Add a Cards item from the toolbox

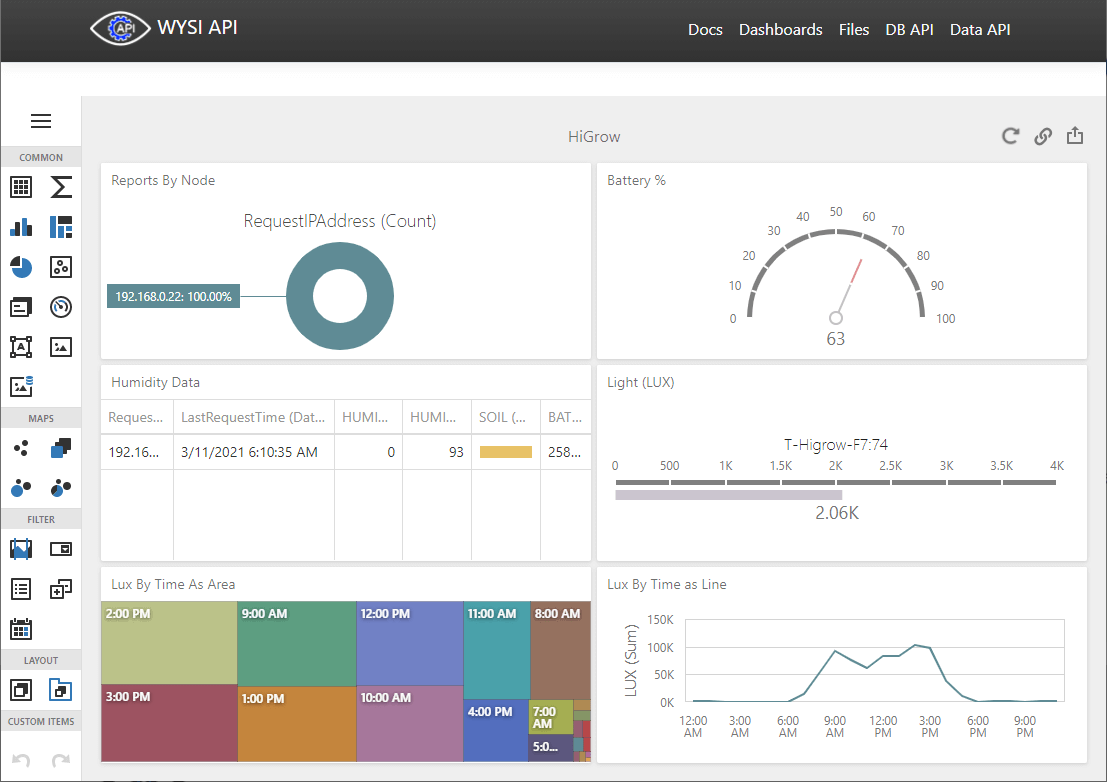[x=21, y=307]
